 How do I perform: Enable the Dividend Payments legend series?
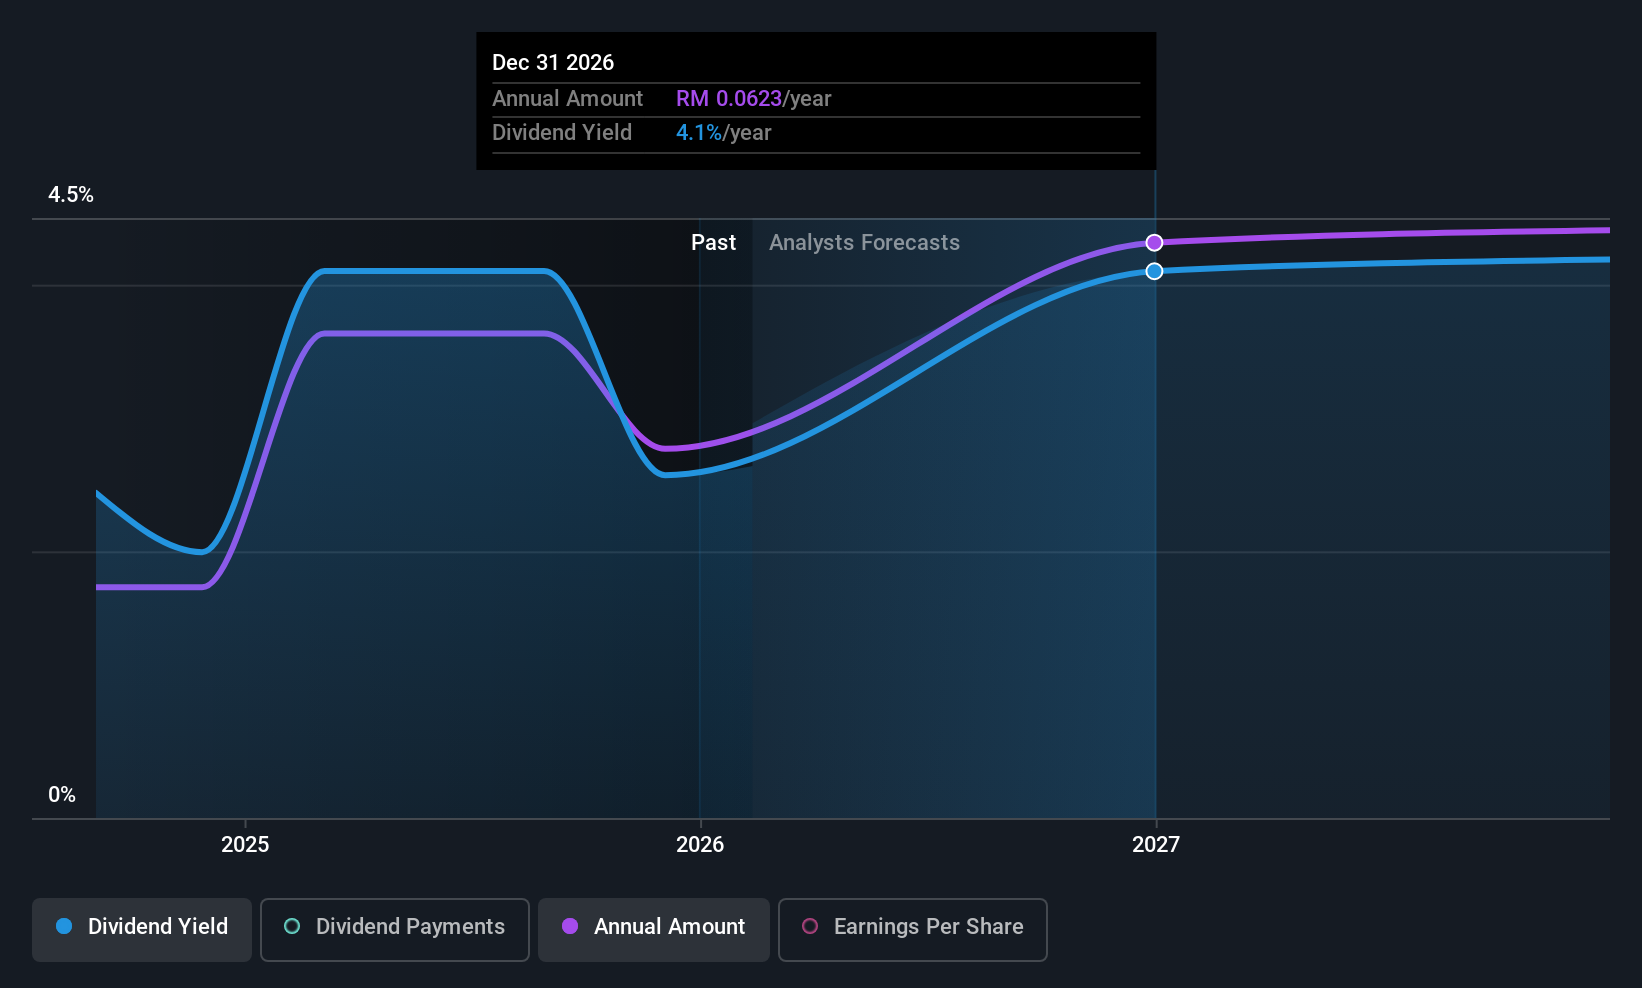[x=394, y=929]
